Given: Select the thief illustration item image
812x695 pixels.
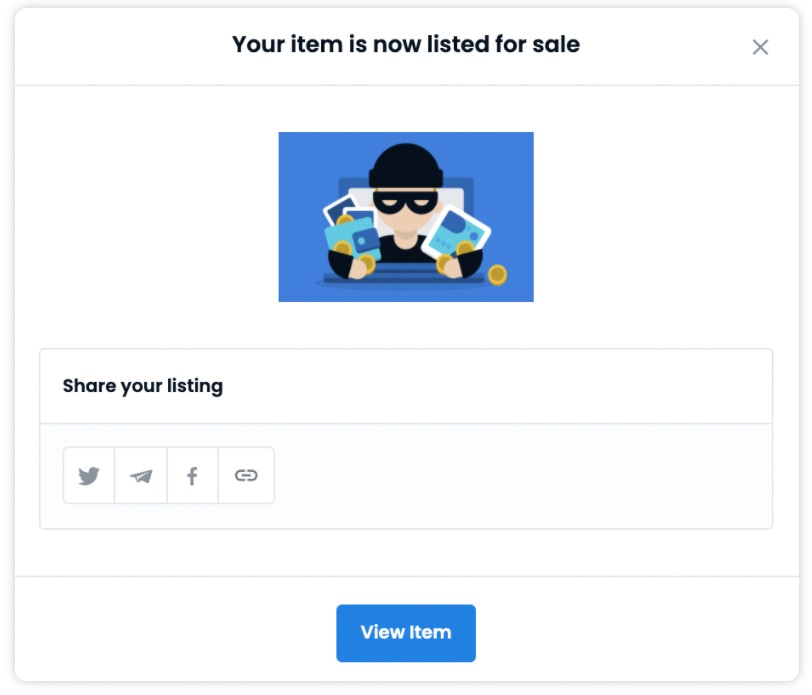Looking at the screenshot, I should tap(405, 216).
